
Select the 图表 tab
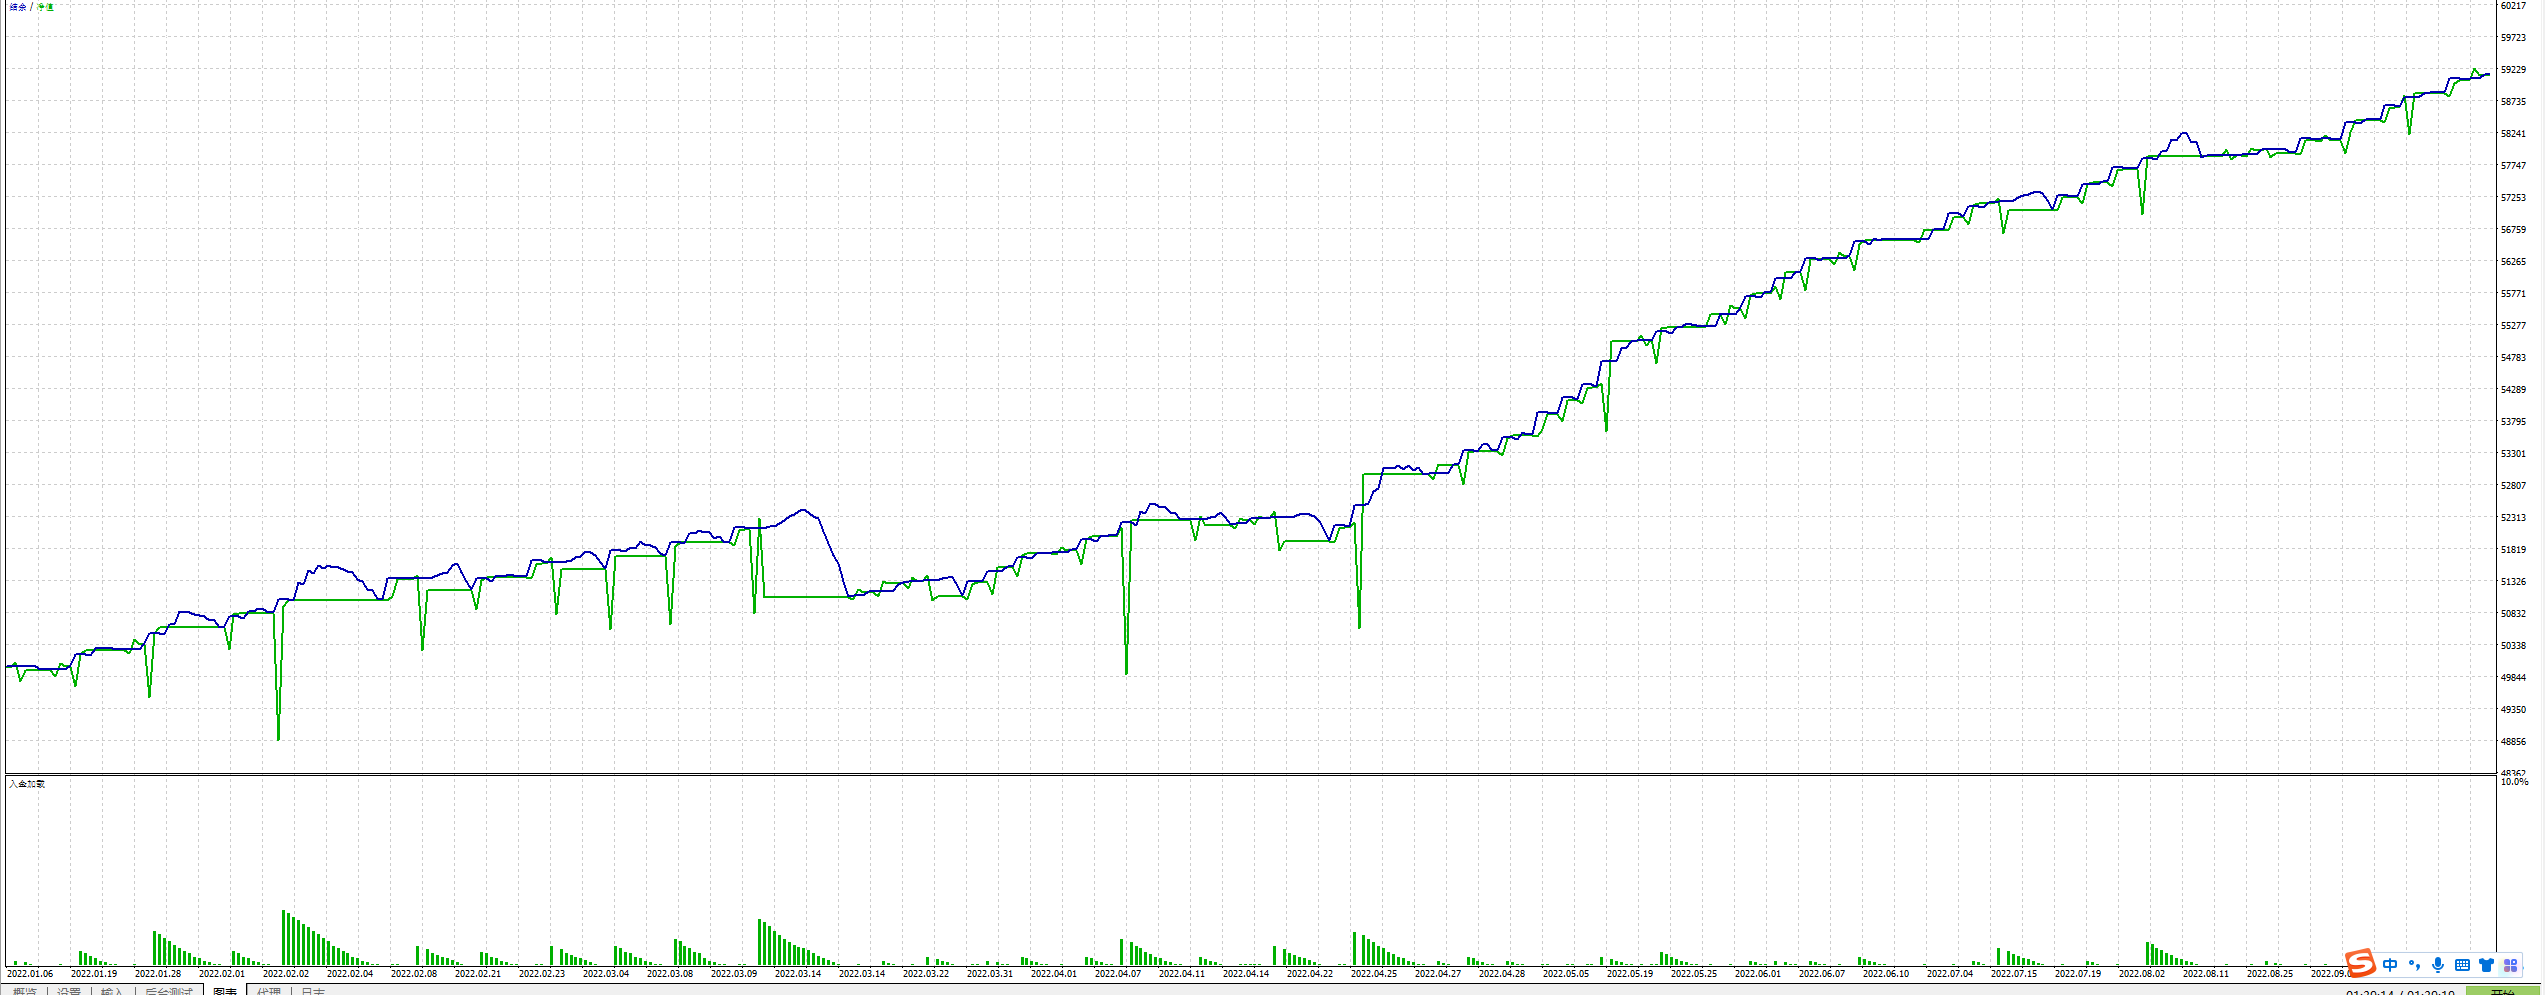tap(225, 991)
